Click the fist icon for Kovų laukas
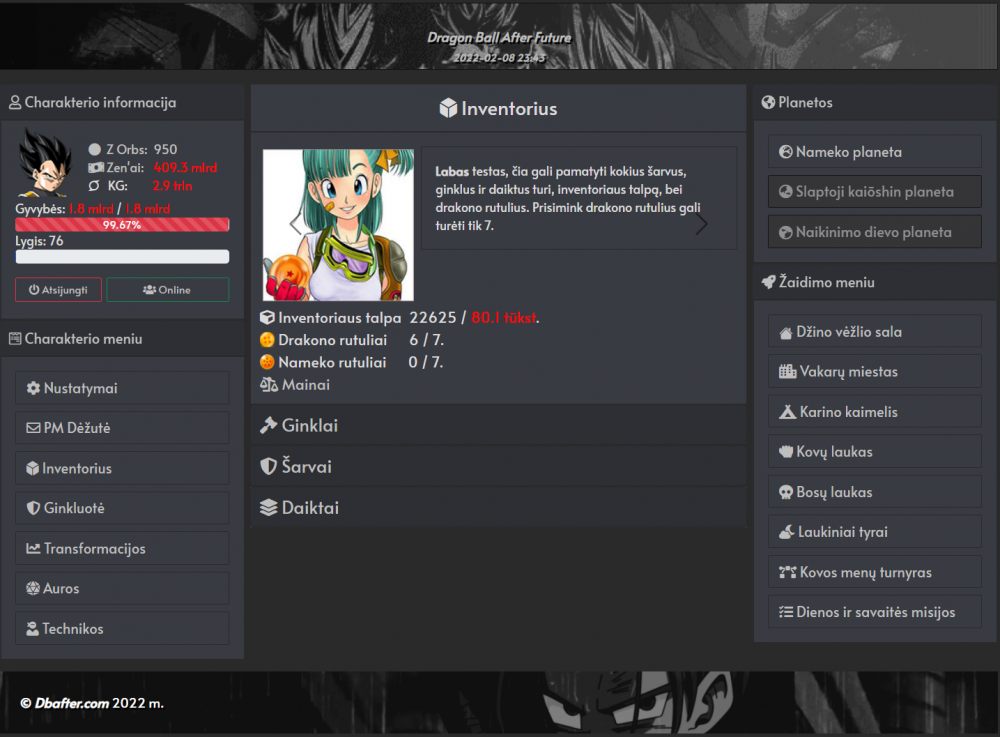 point(786,452)
